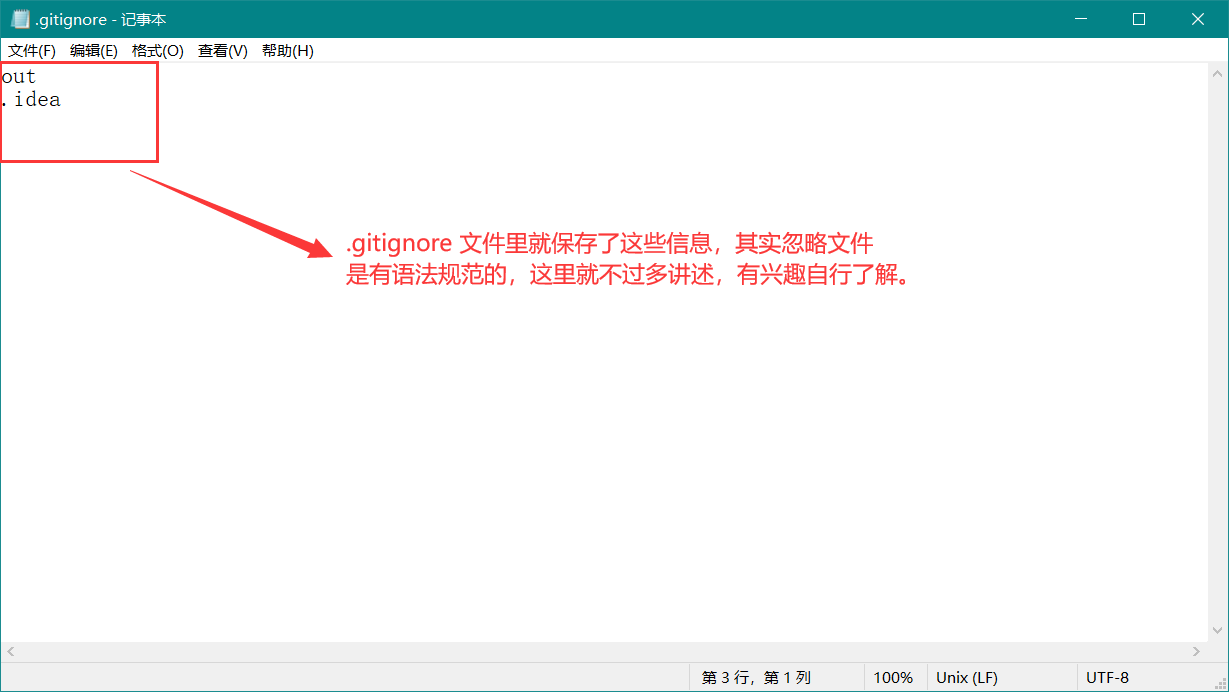Click the Notepad icon in the title bar
Screen dimensions: 1229x692
[20, 19]
